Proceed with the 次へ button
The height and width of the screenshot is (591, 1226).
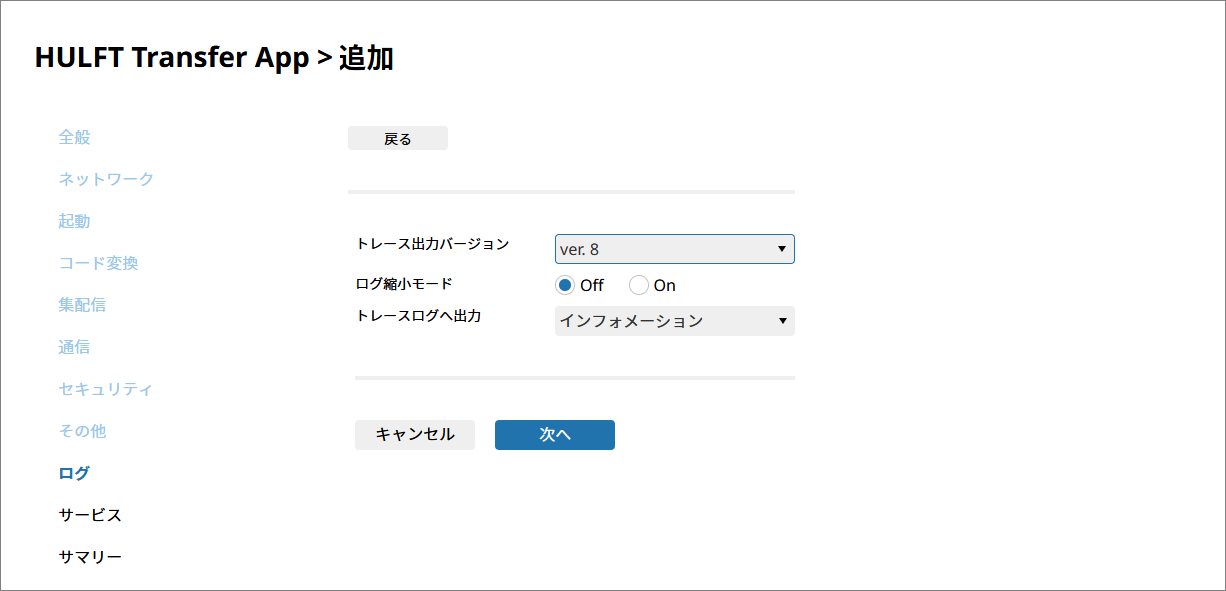coord(554,435)
